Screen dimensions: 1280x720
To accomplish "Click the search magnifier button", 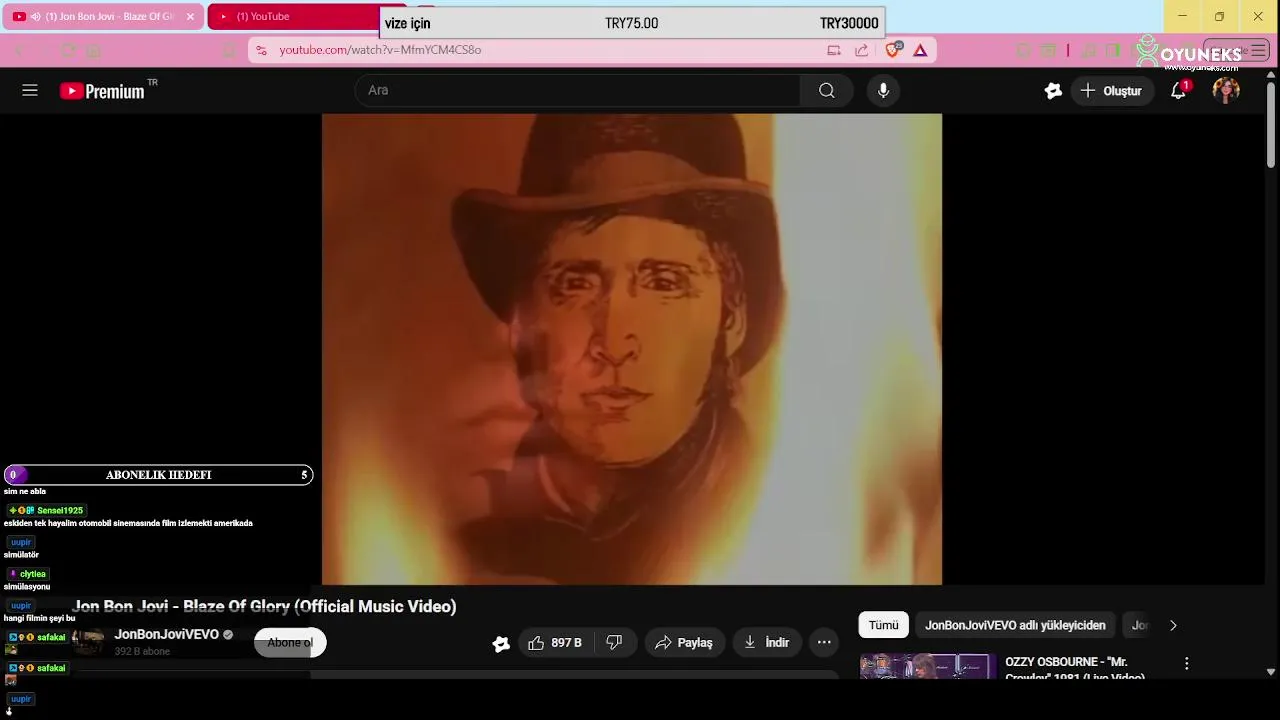I will [826, 90].
